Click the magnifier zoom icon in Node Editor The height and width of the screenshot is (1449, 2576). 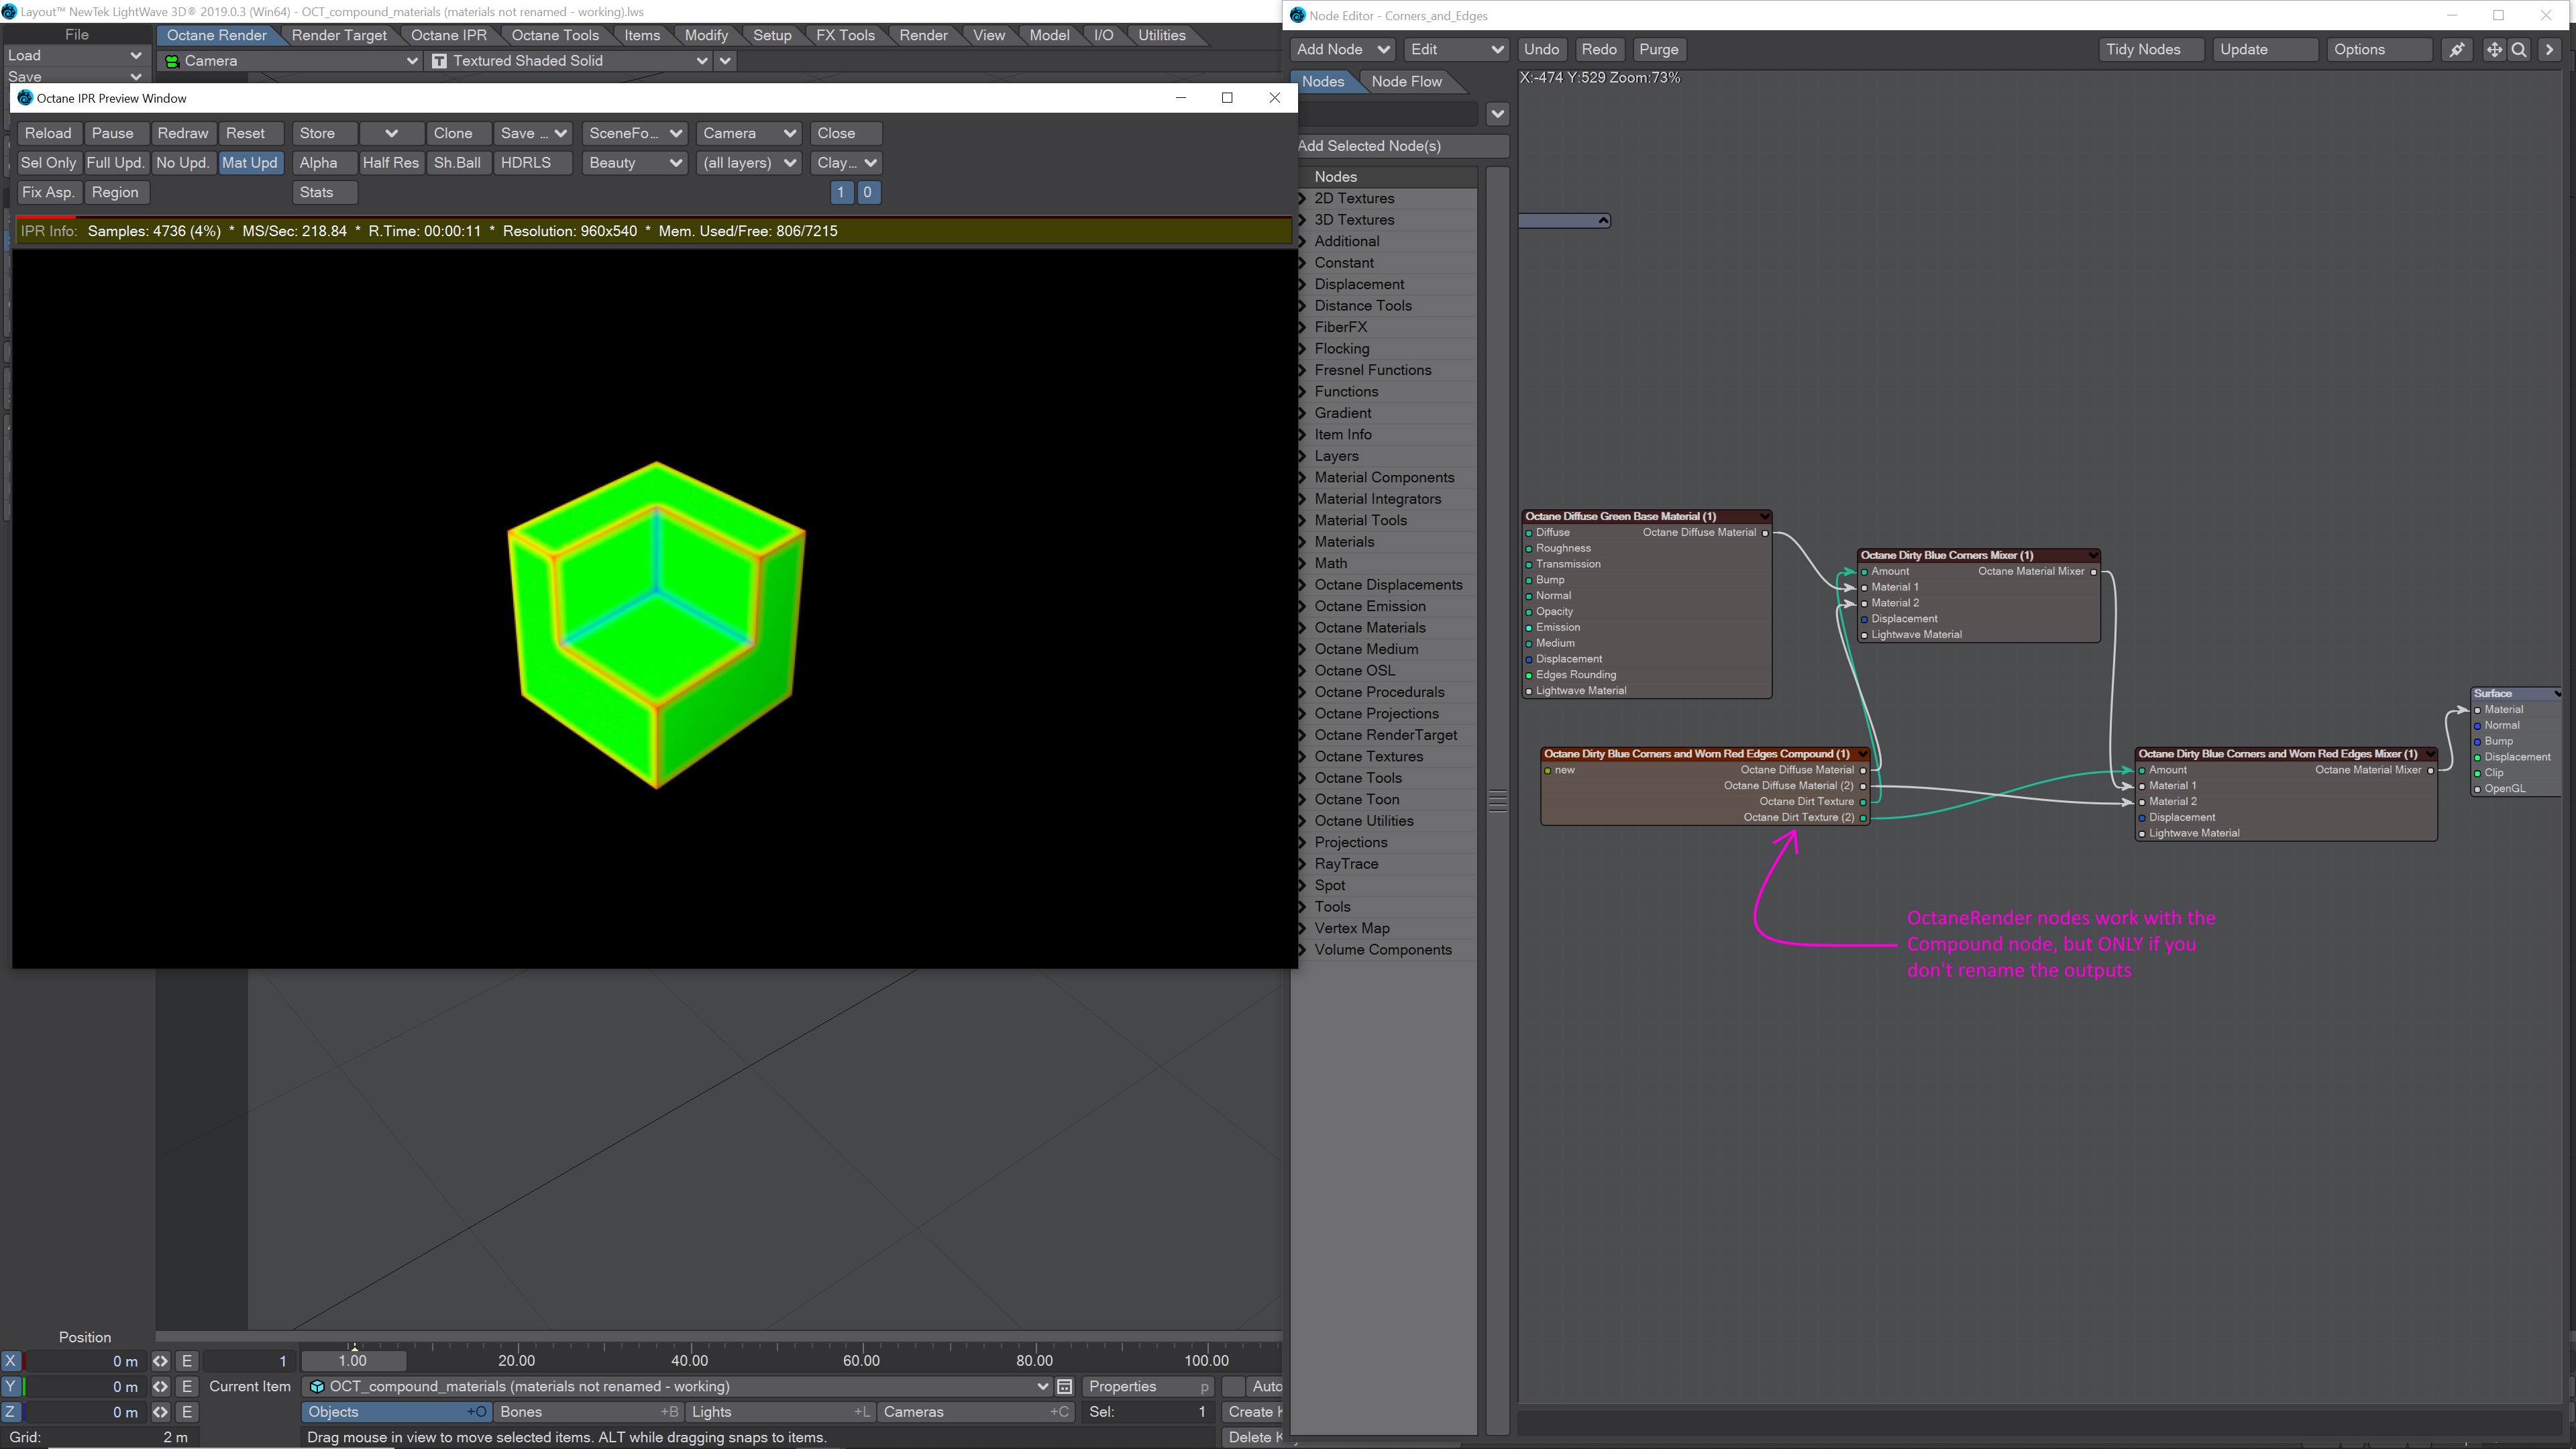pyautogui.click(x=2520, y=50)
